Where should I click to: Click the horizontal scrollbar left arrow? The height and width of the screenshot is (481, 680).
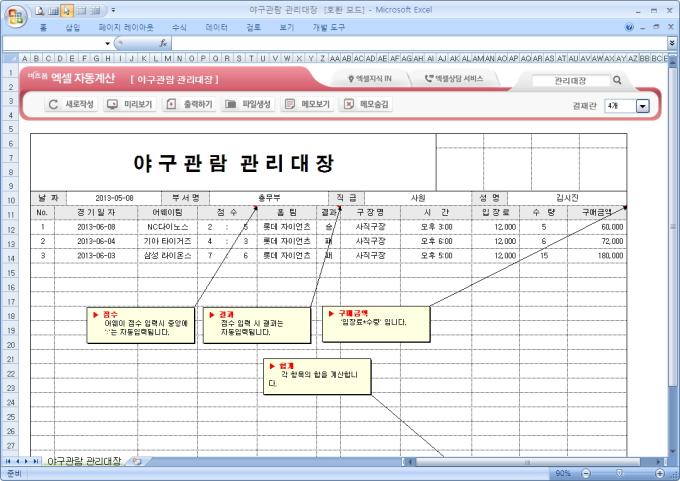coord(410,462)
